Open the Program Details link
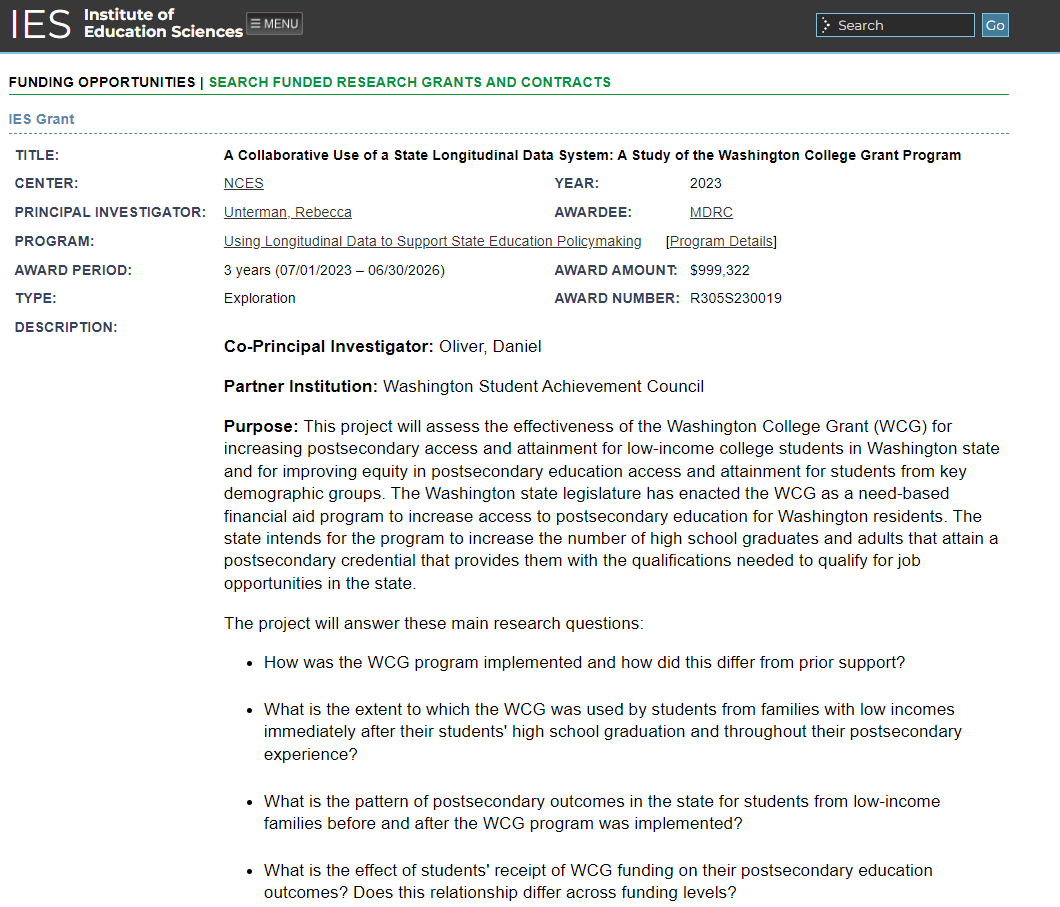The image size is (1060, 907). tap(721, 241)
